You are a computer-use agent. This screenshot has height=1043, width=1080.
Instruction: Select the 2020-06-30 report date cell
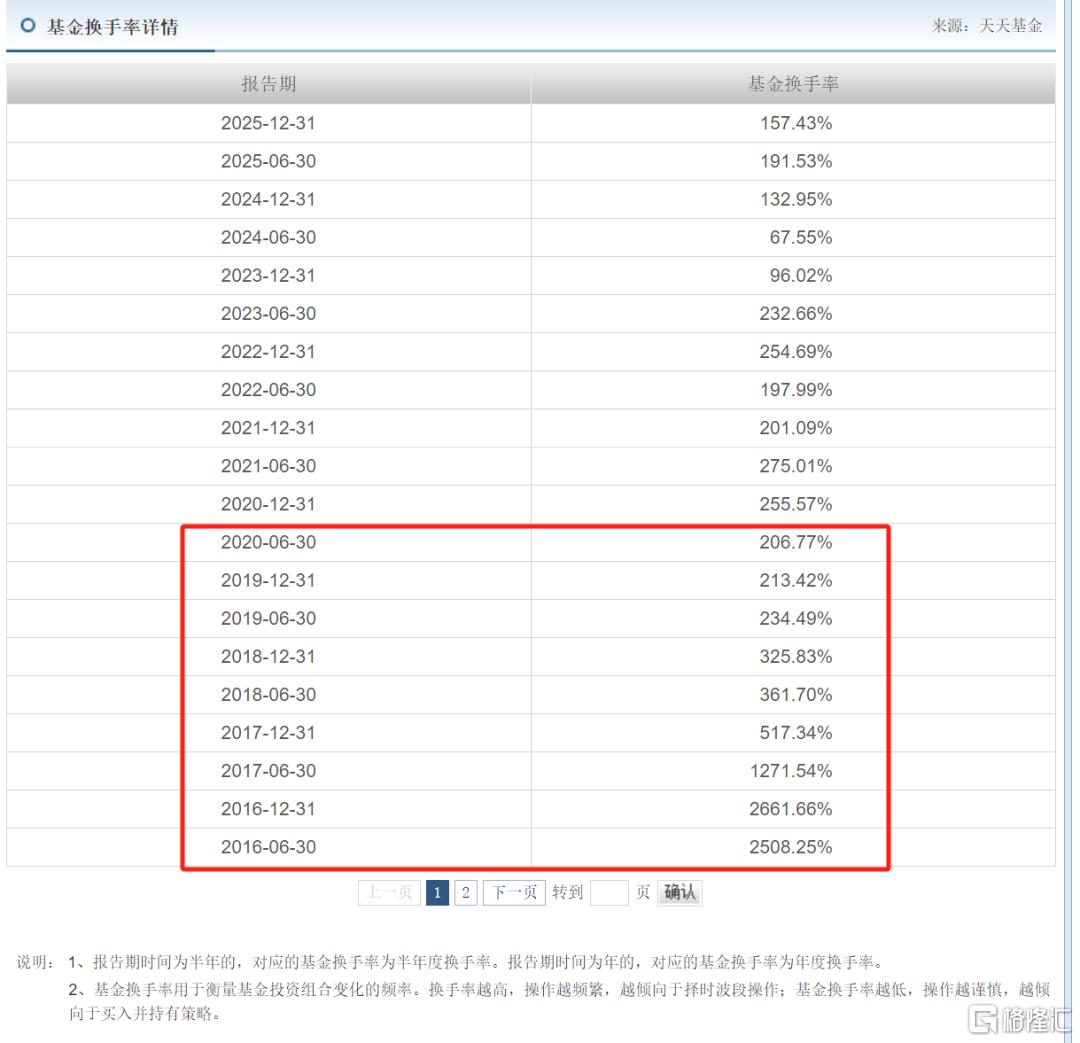tap(268, 542)
